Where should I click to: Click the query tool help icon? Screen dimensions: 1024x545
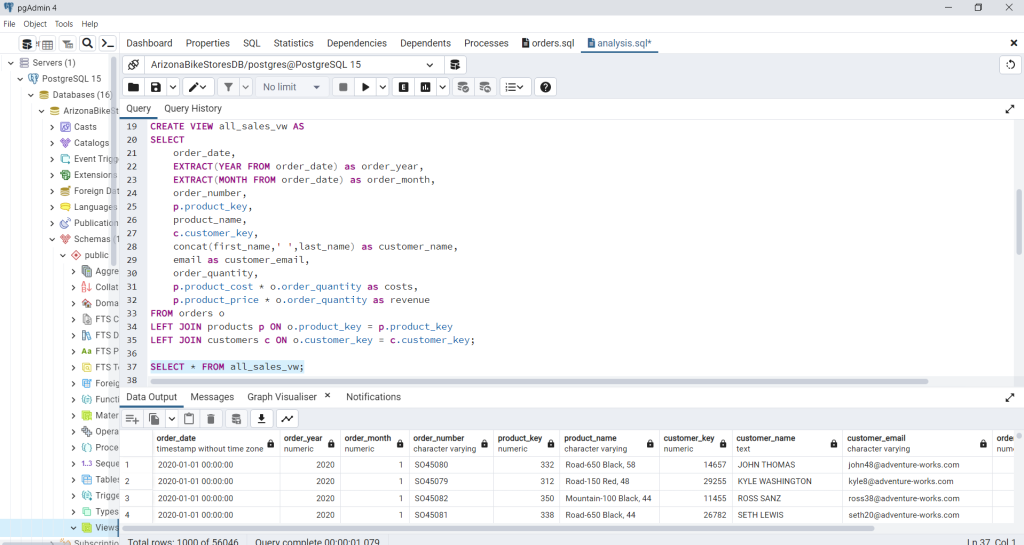pyautogui.click(x=545, y=87)
